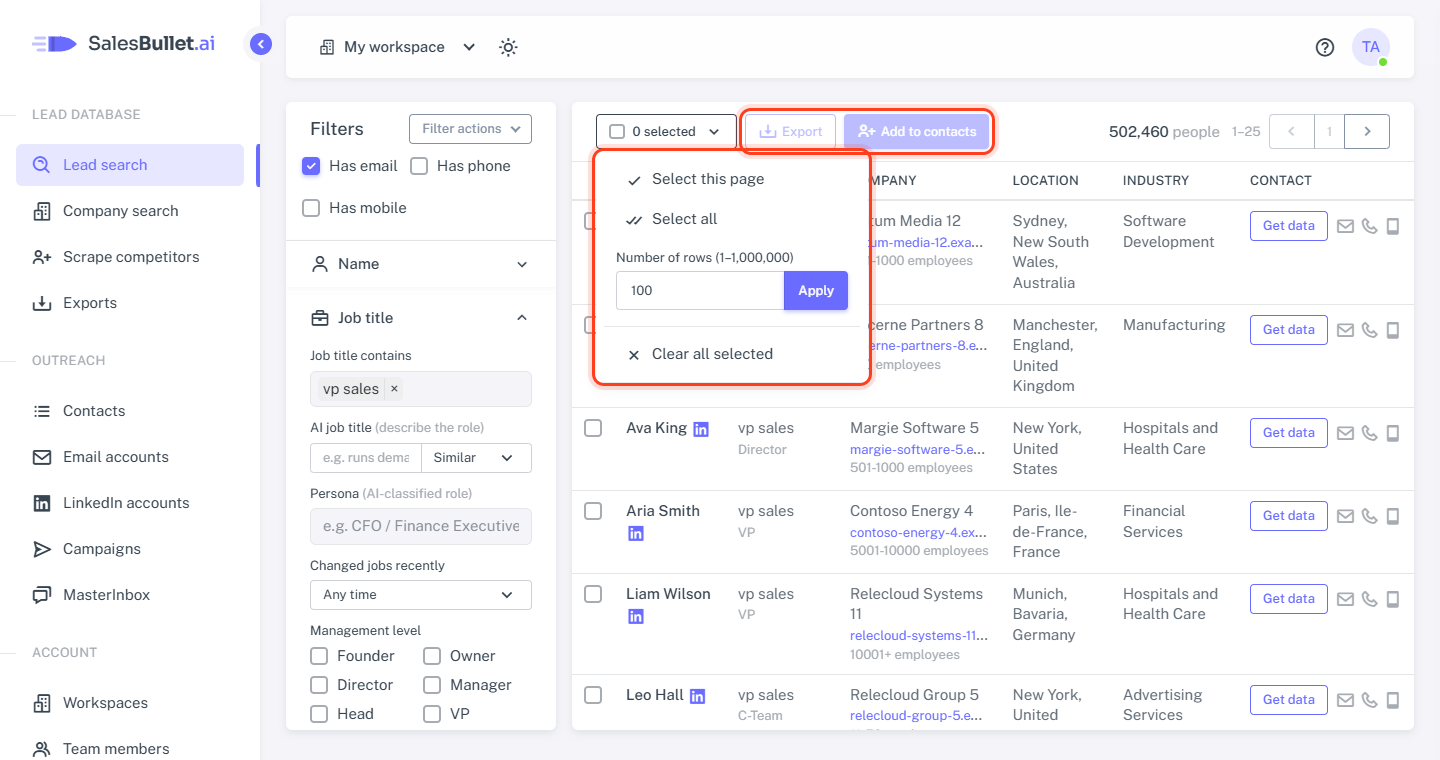Click Aria Smith's LinkedIn icon
This screenshot has width=1440, height=760.
tap(635, 534)
